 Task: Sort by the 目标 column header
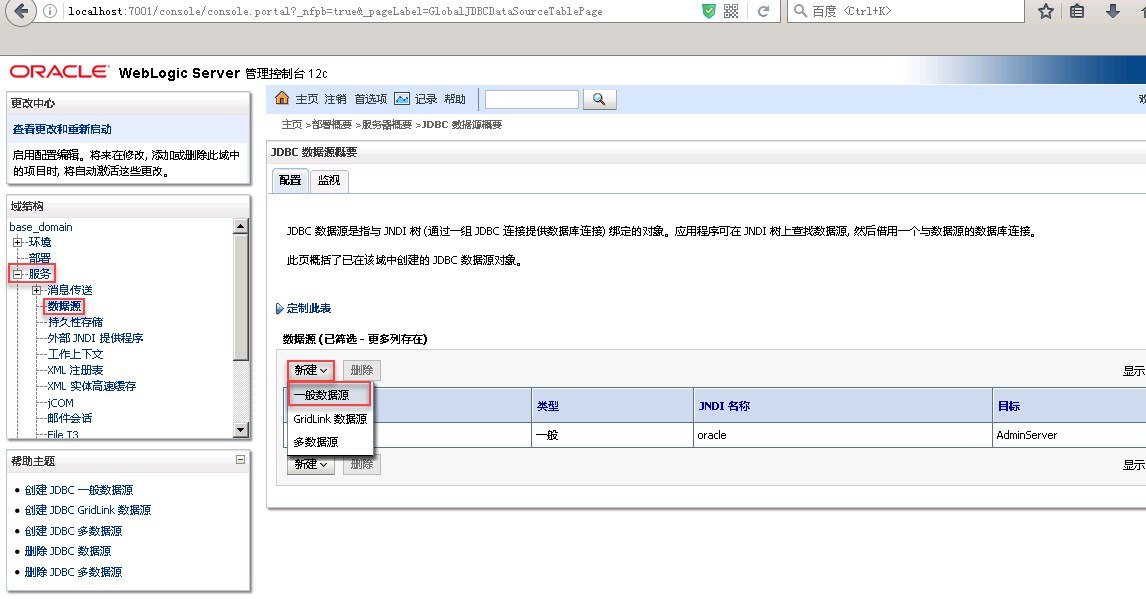(x=1009, y=406)
